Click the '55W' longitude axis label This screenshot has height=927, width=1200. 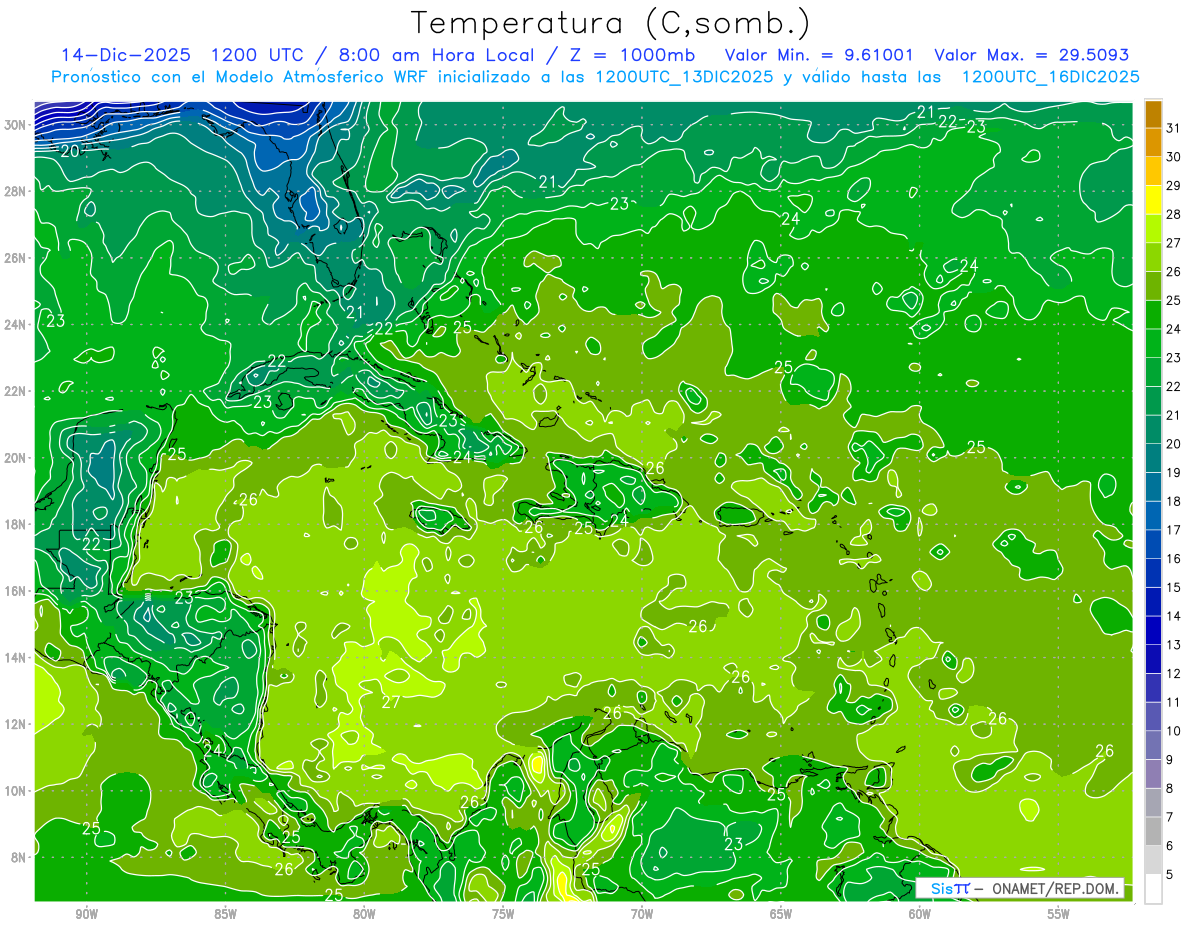click(x=1059, y=914)
